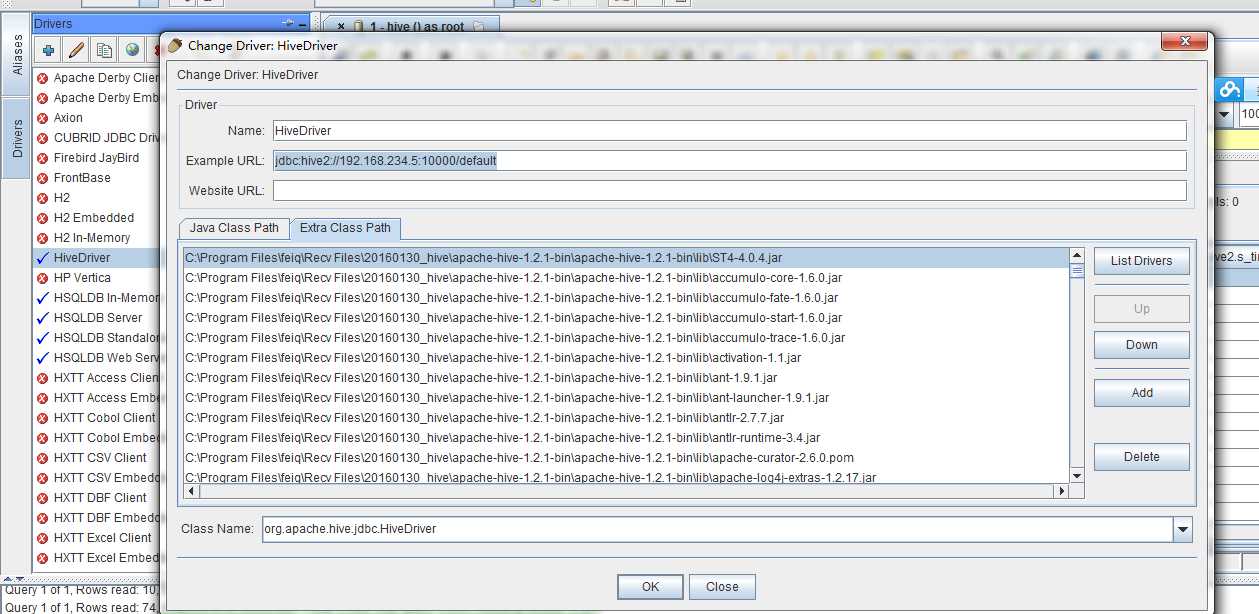Click the Name input field
1259x614 pixels.
(729, 131)
